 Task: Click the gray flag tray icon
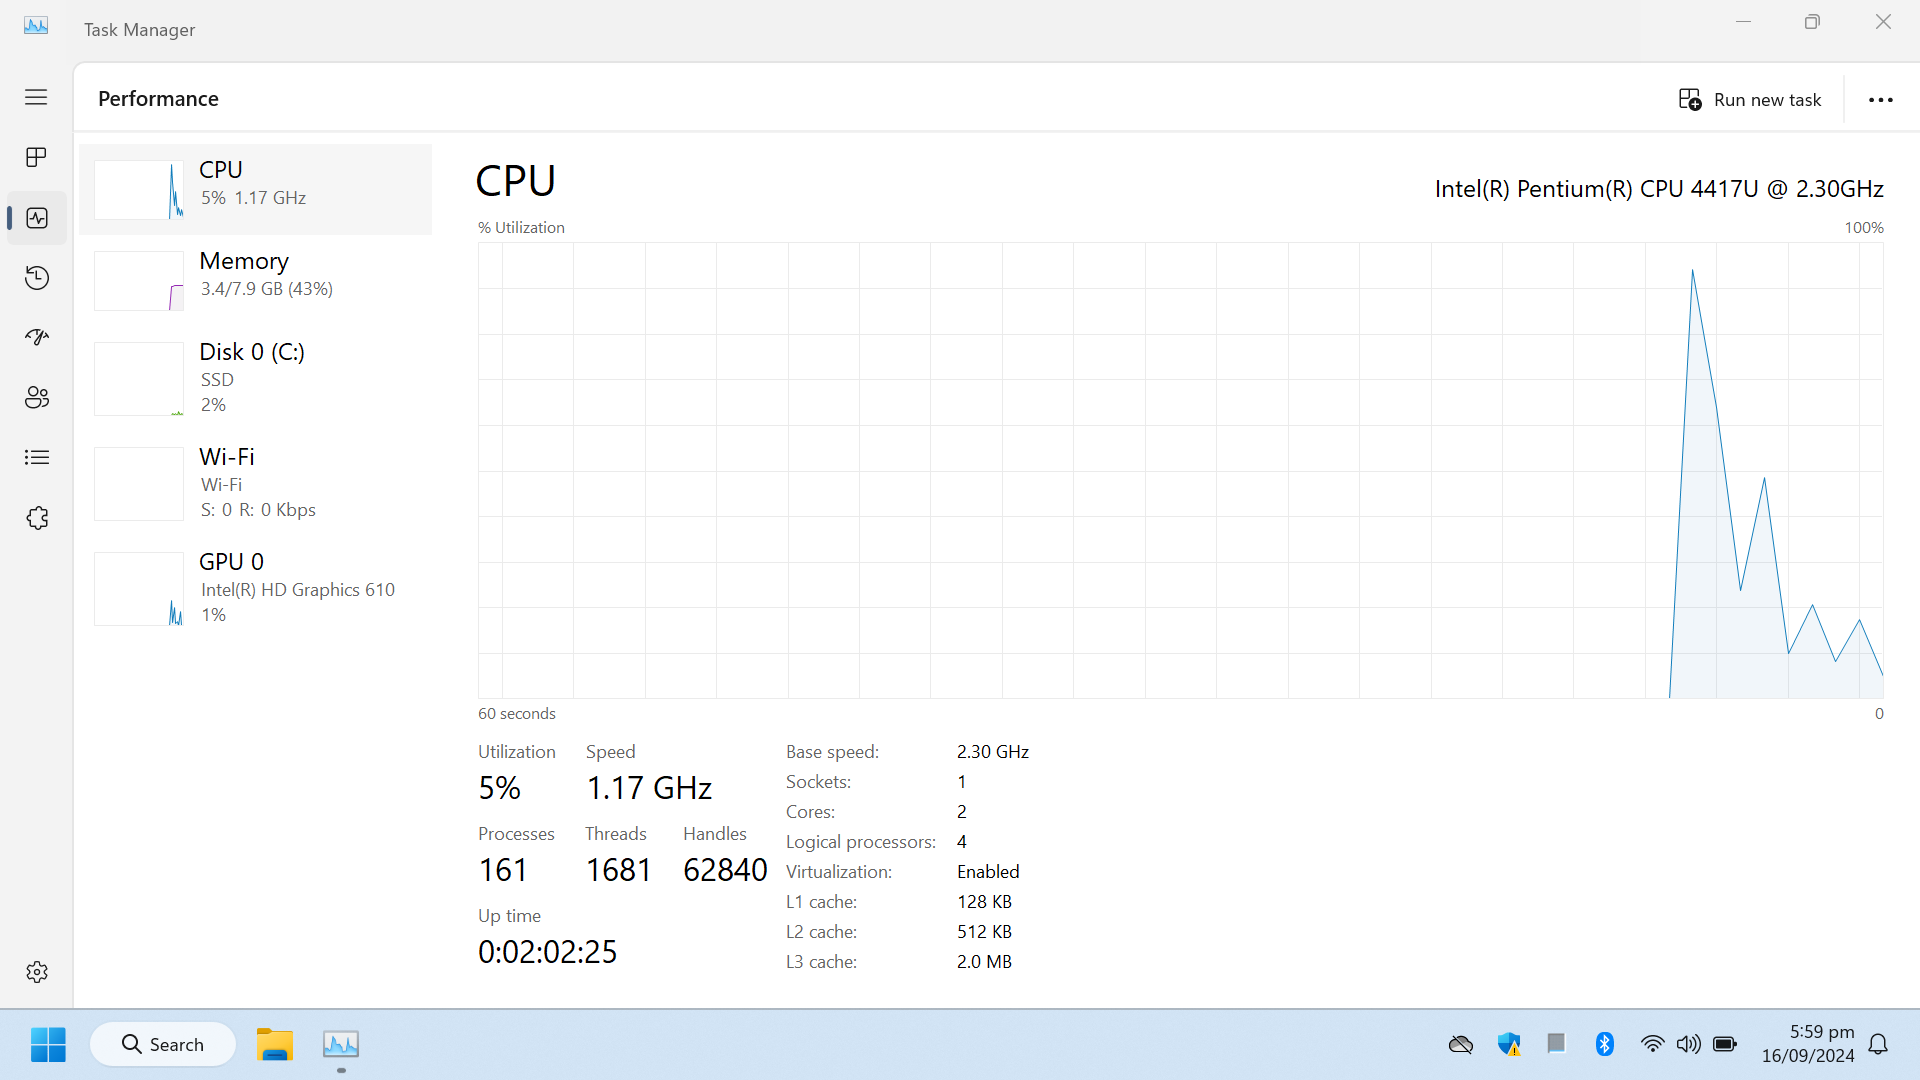(x=1556, y=1044)
